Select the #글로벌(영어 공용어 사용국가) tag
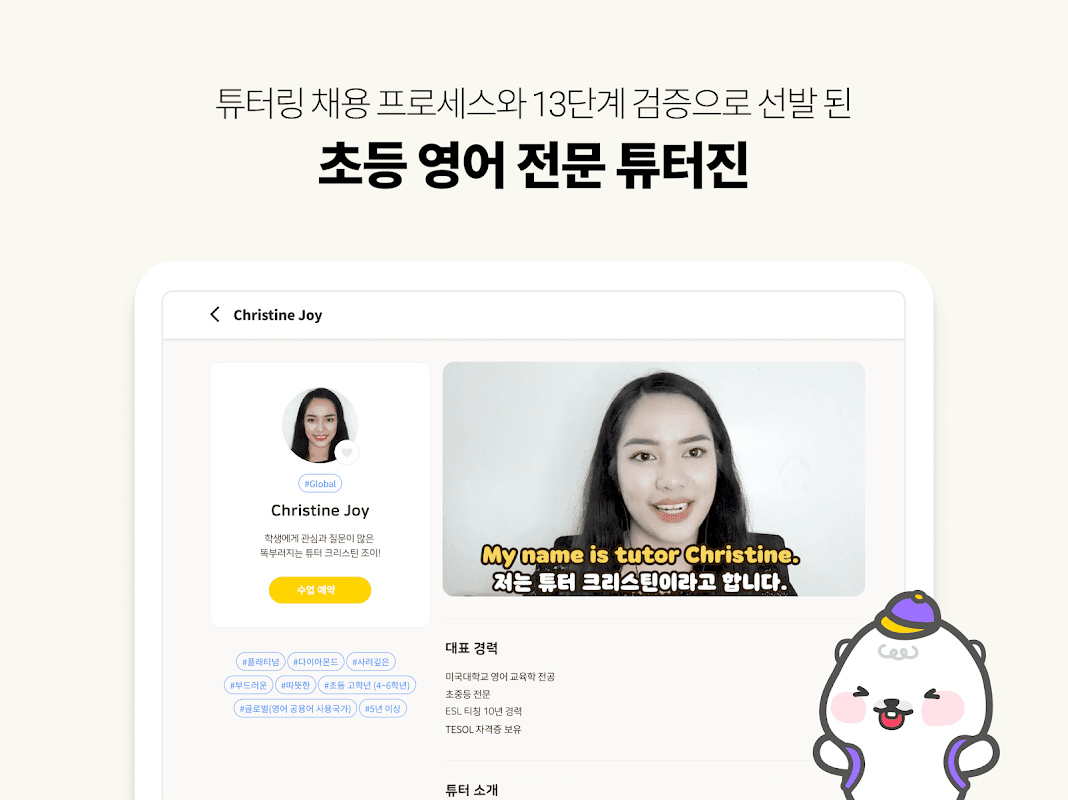The image size is (1068, 800). (x=295, y=709)
